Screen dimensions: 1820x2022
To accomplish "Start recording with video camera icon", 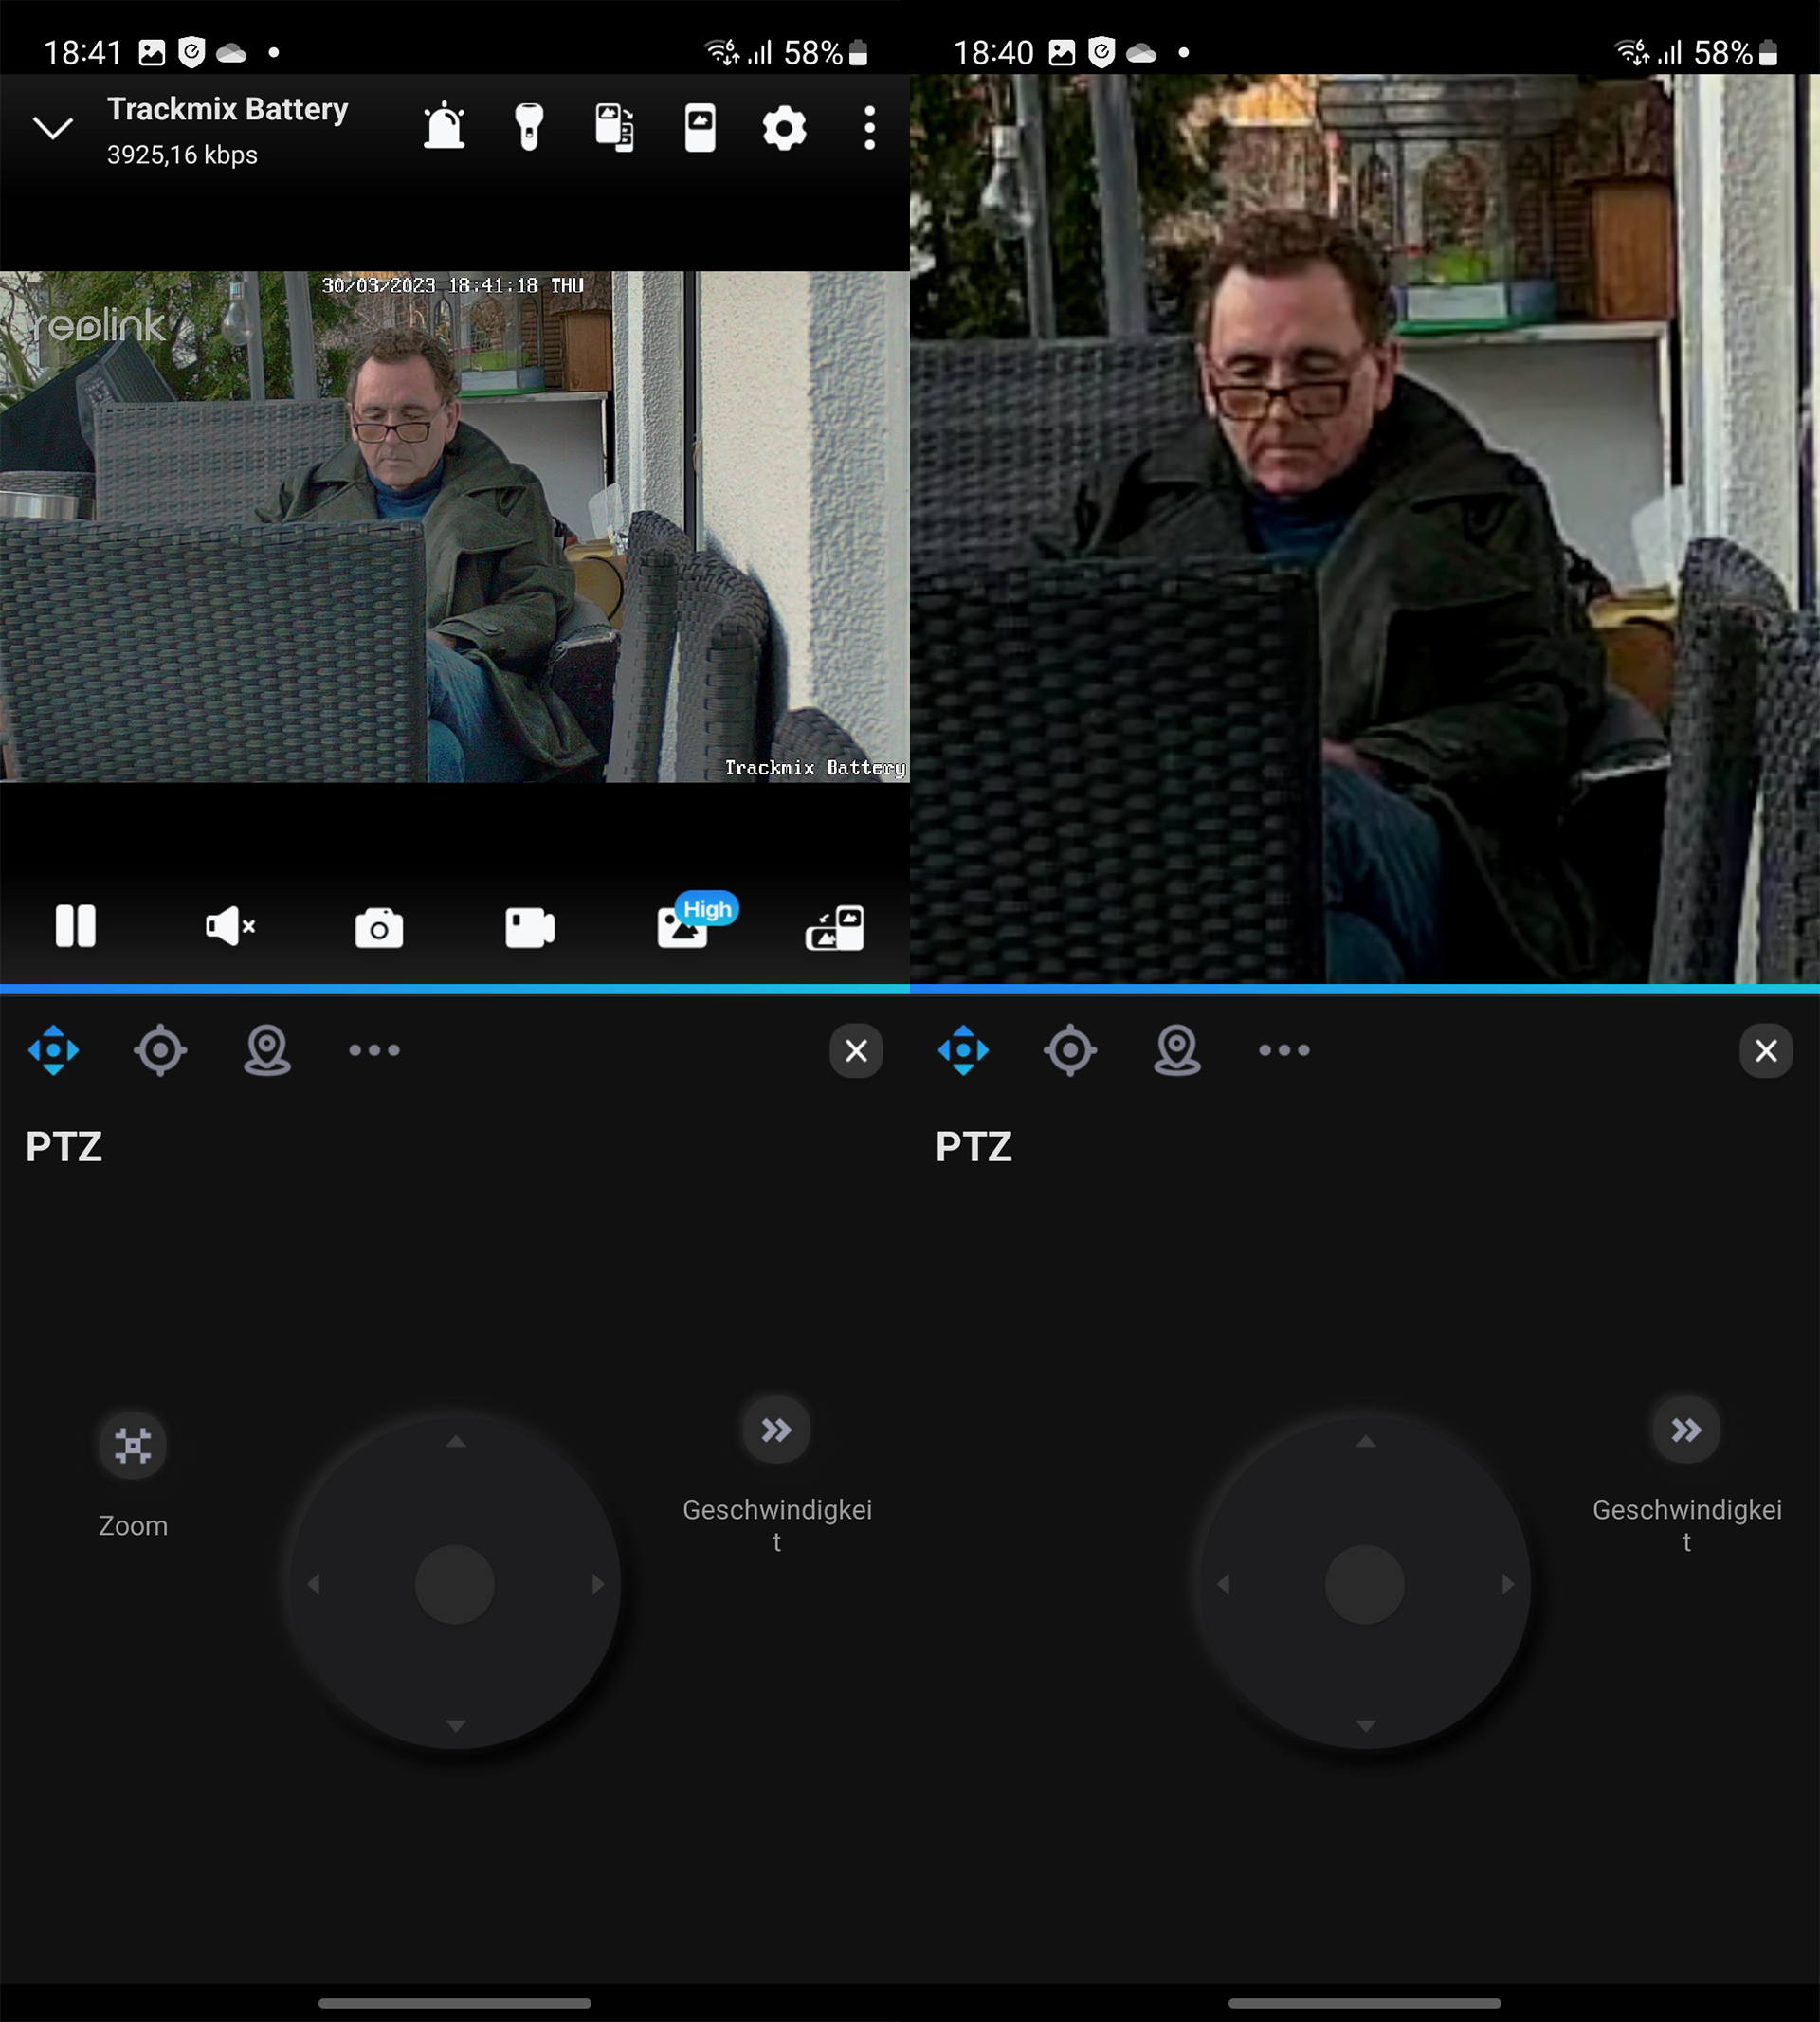I will click(x=530, y=928).
